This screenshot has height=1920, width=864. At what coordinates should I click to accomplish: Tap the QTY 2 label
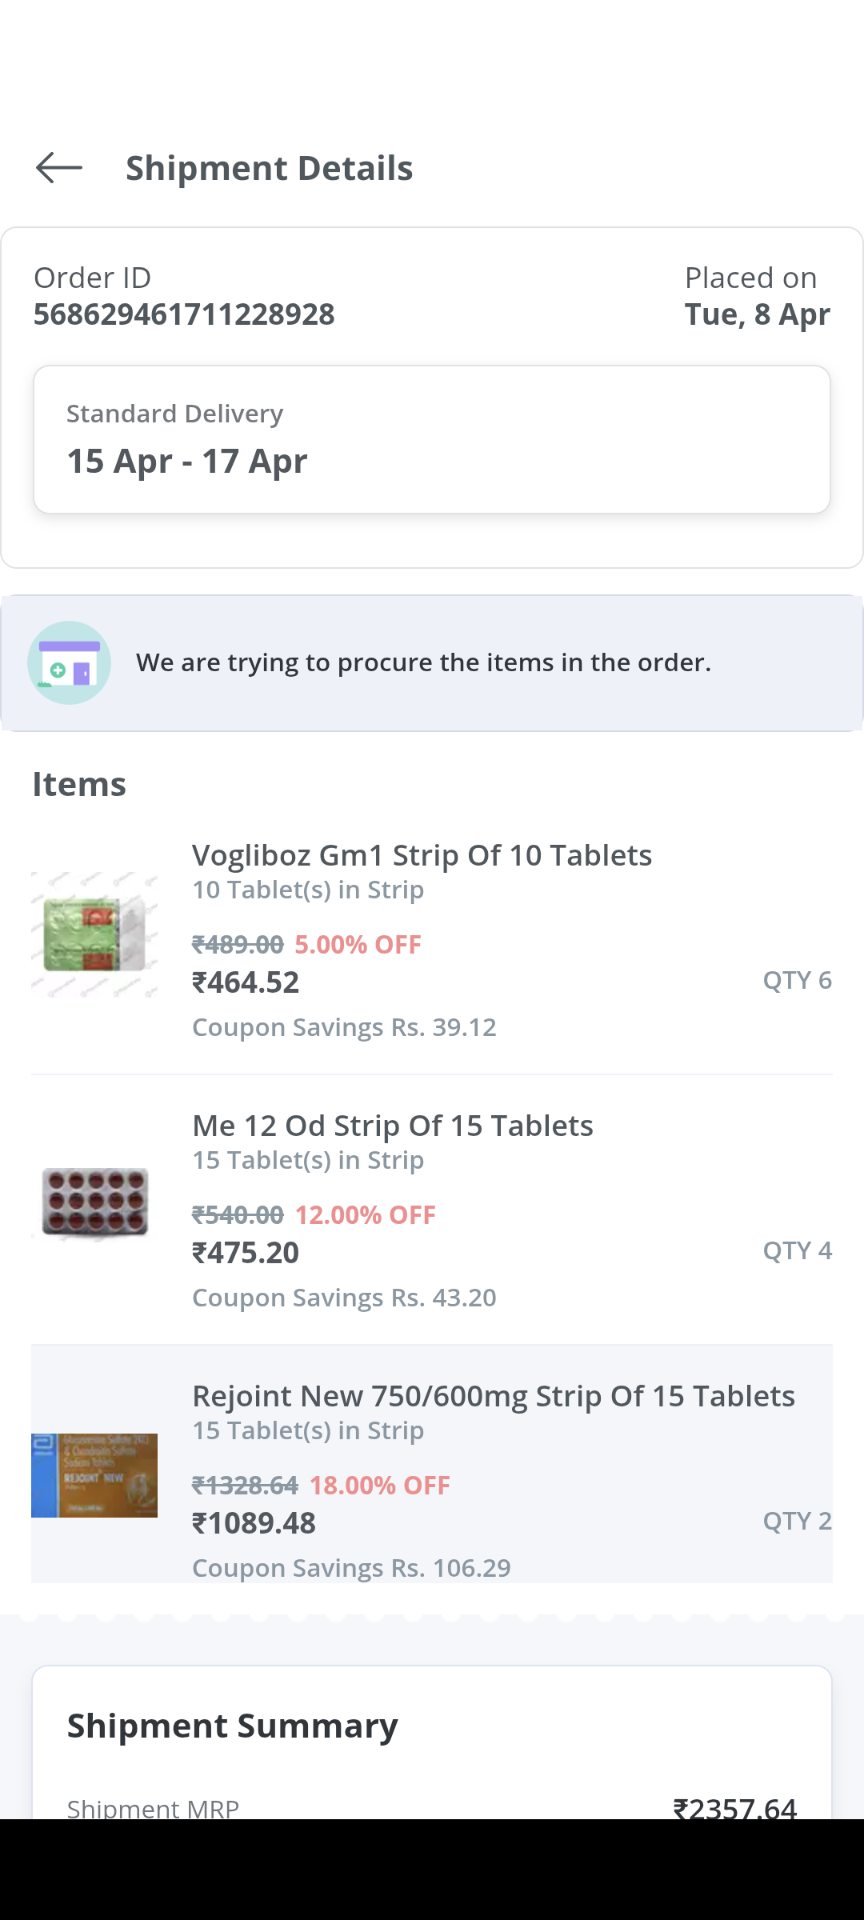pos(797,1521)
